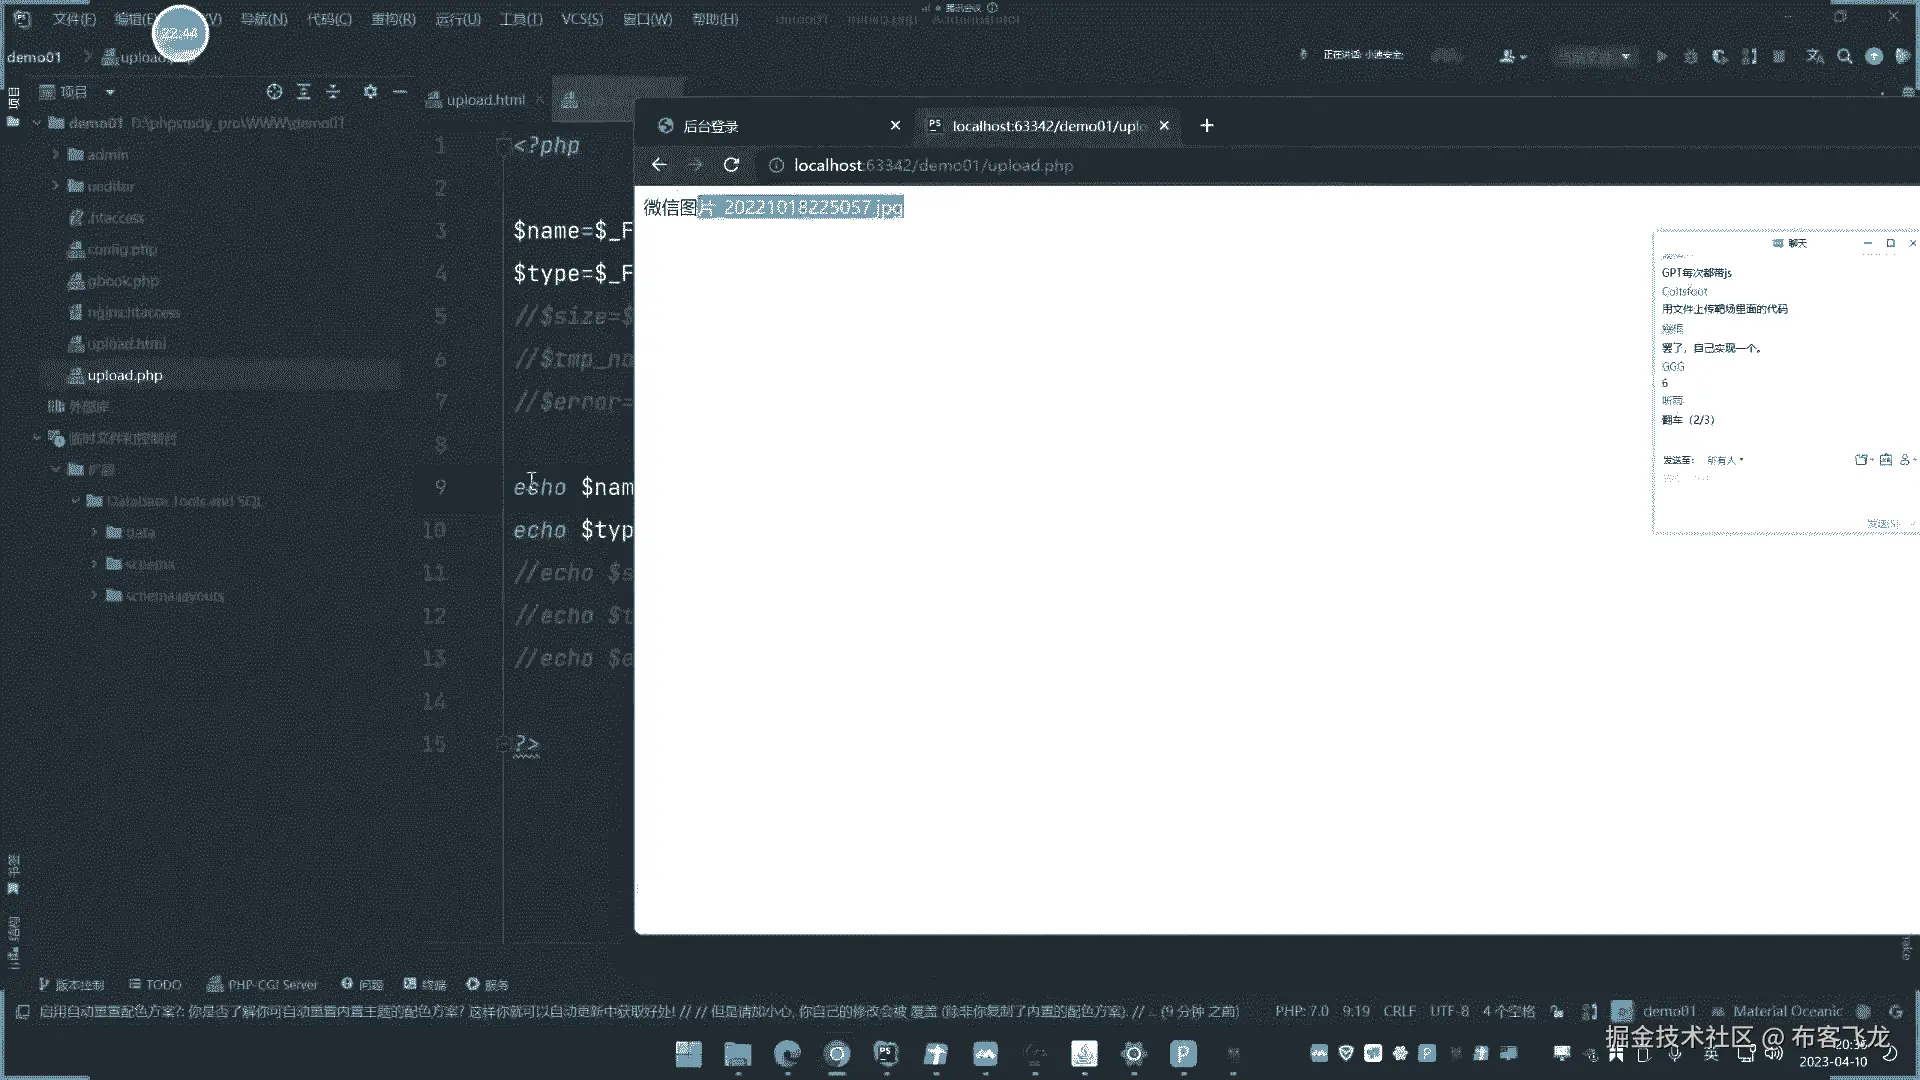Open the TODO tool window
Viewport: 1920px width, 1080px height.
click(x=156, y=985)
